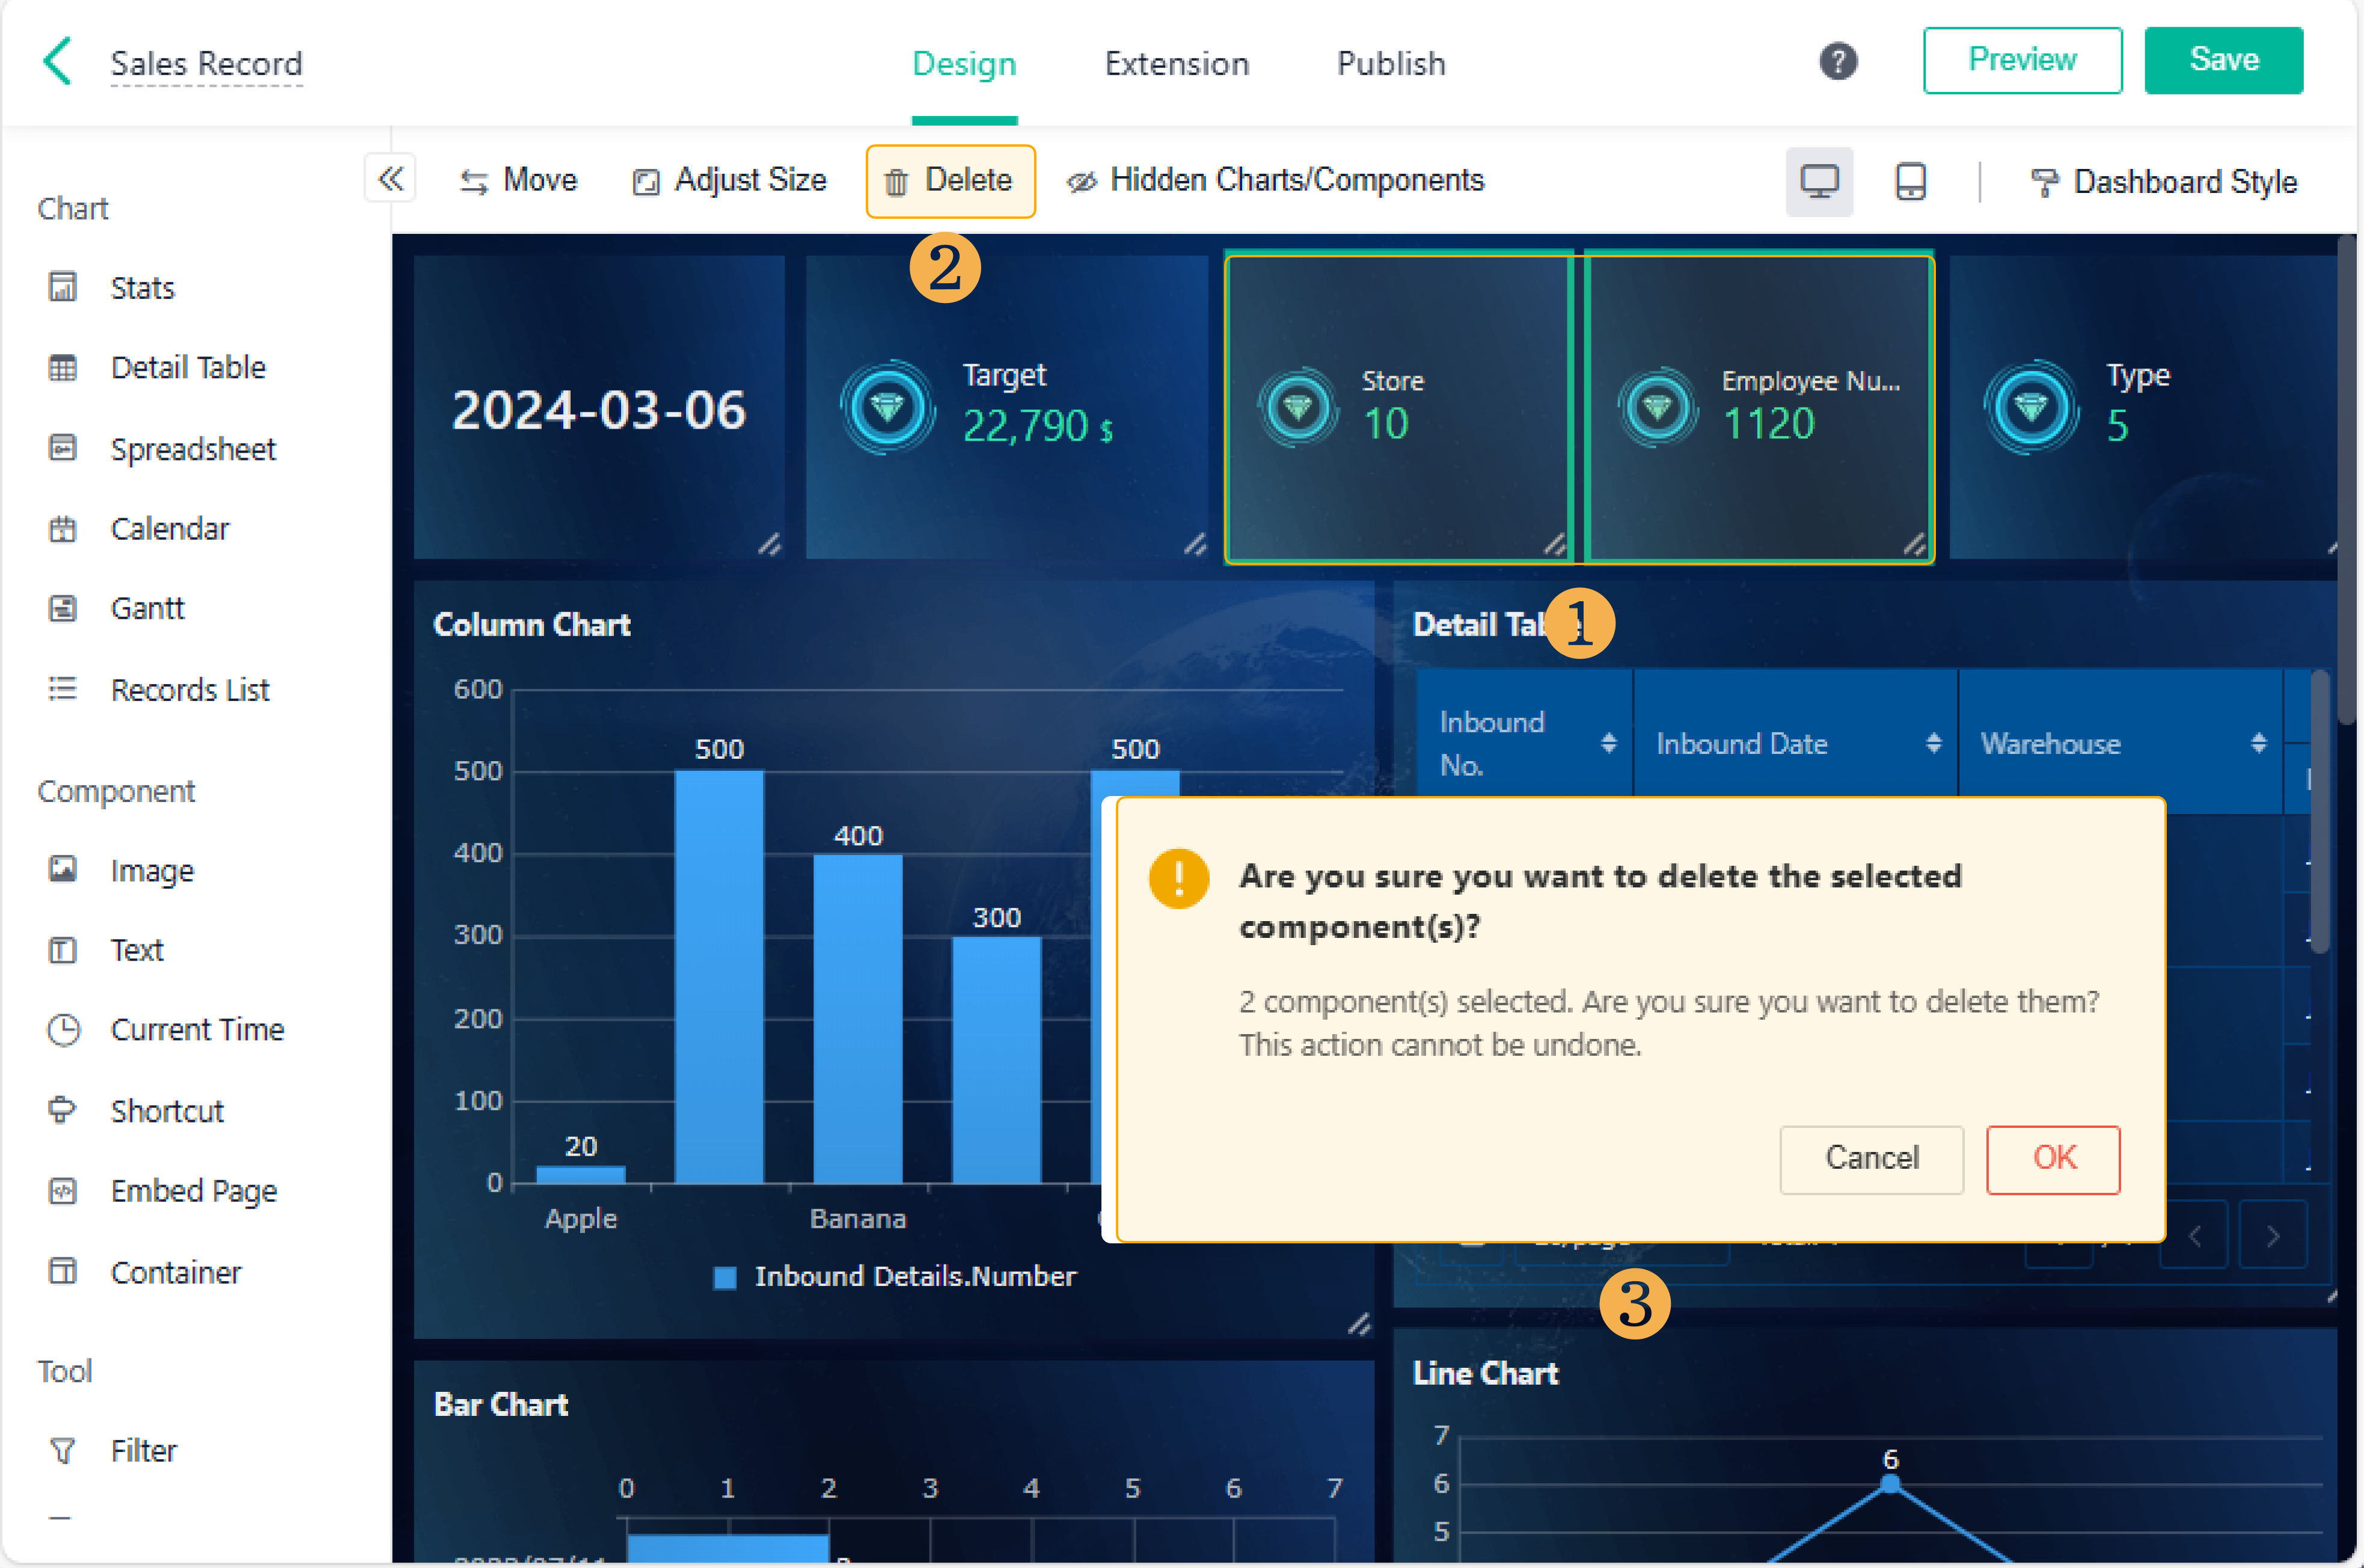
Task: Click the warning icon in dialog
Action: click(1178, 879)
